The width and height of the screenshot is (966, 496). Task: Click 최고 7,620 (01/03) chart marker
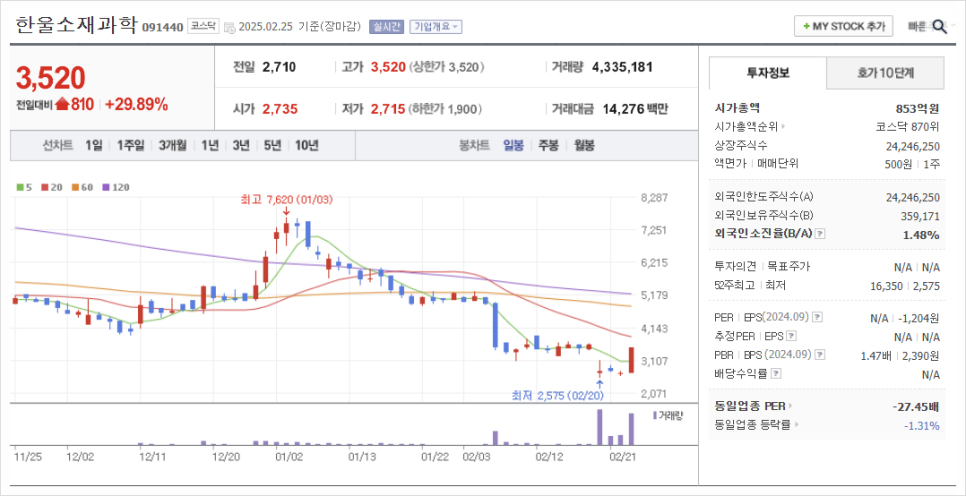287,200
